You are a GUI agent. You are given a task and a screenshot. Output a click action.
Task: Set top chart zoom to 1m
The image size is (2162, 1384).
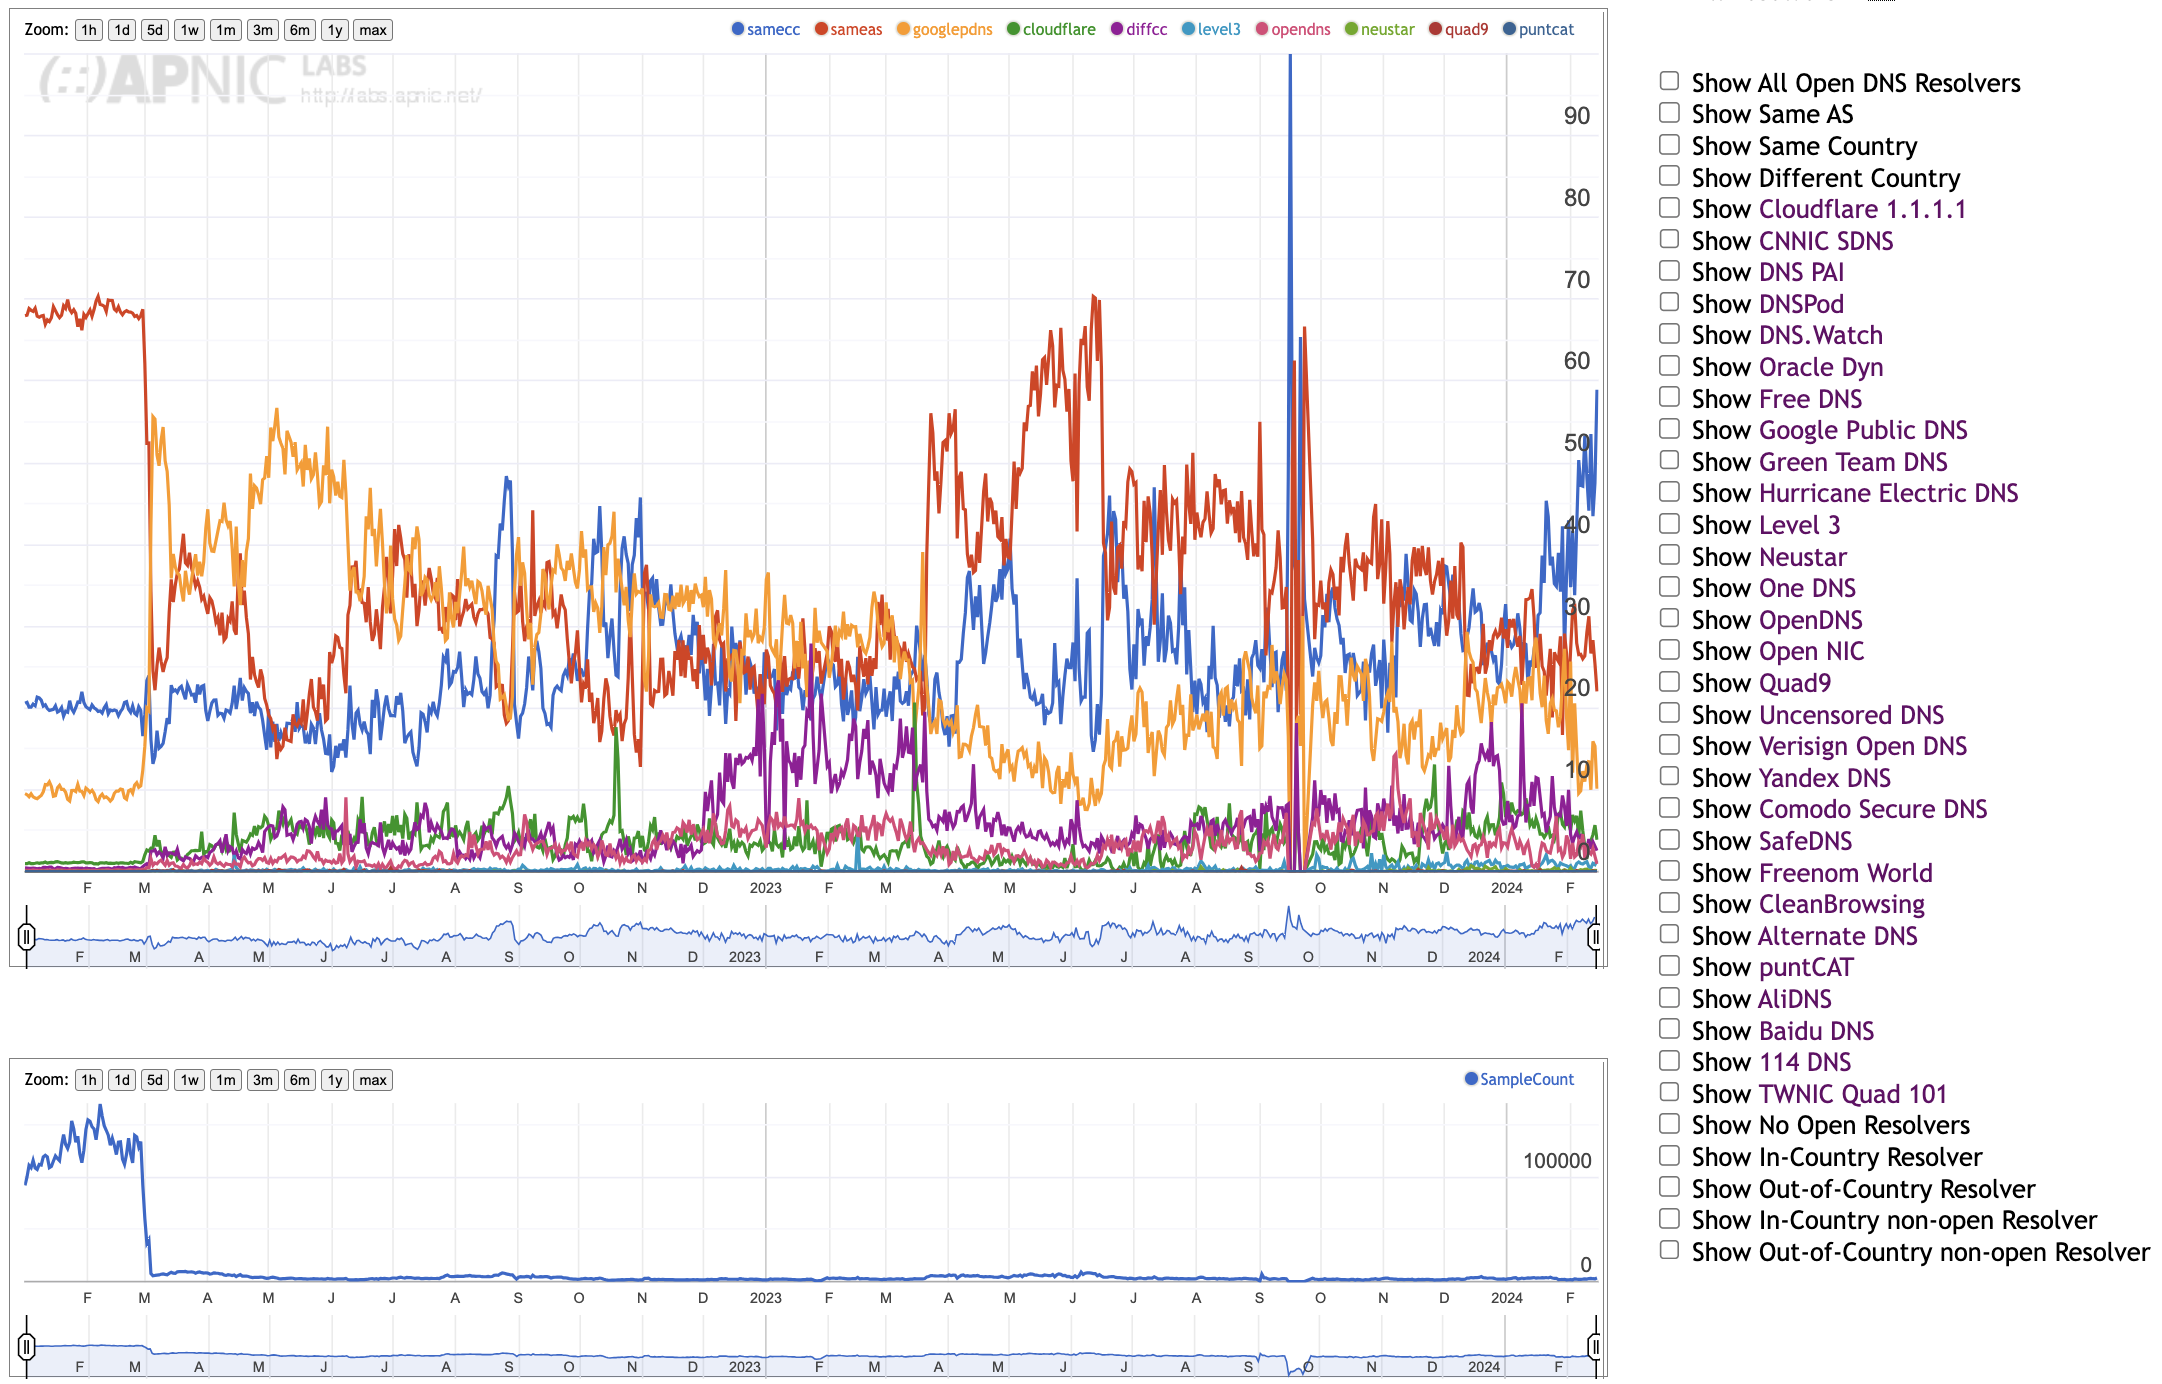226,30
